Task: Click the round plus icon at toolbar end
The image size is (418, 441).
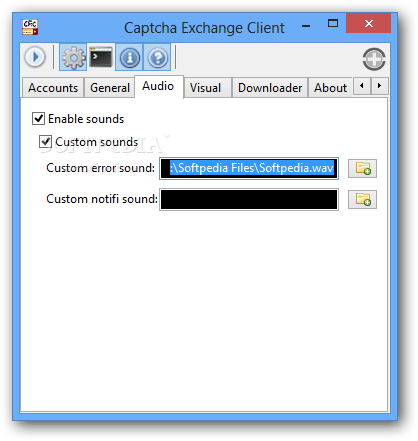Action: pyautogui.click(x=374, y=59)
